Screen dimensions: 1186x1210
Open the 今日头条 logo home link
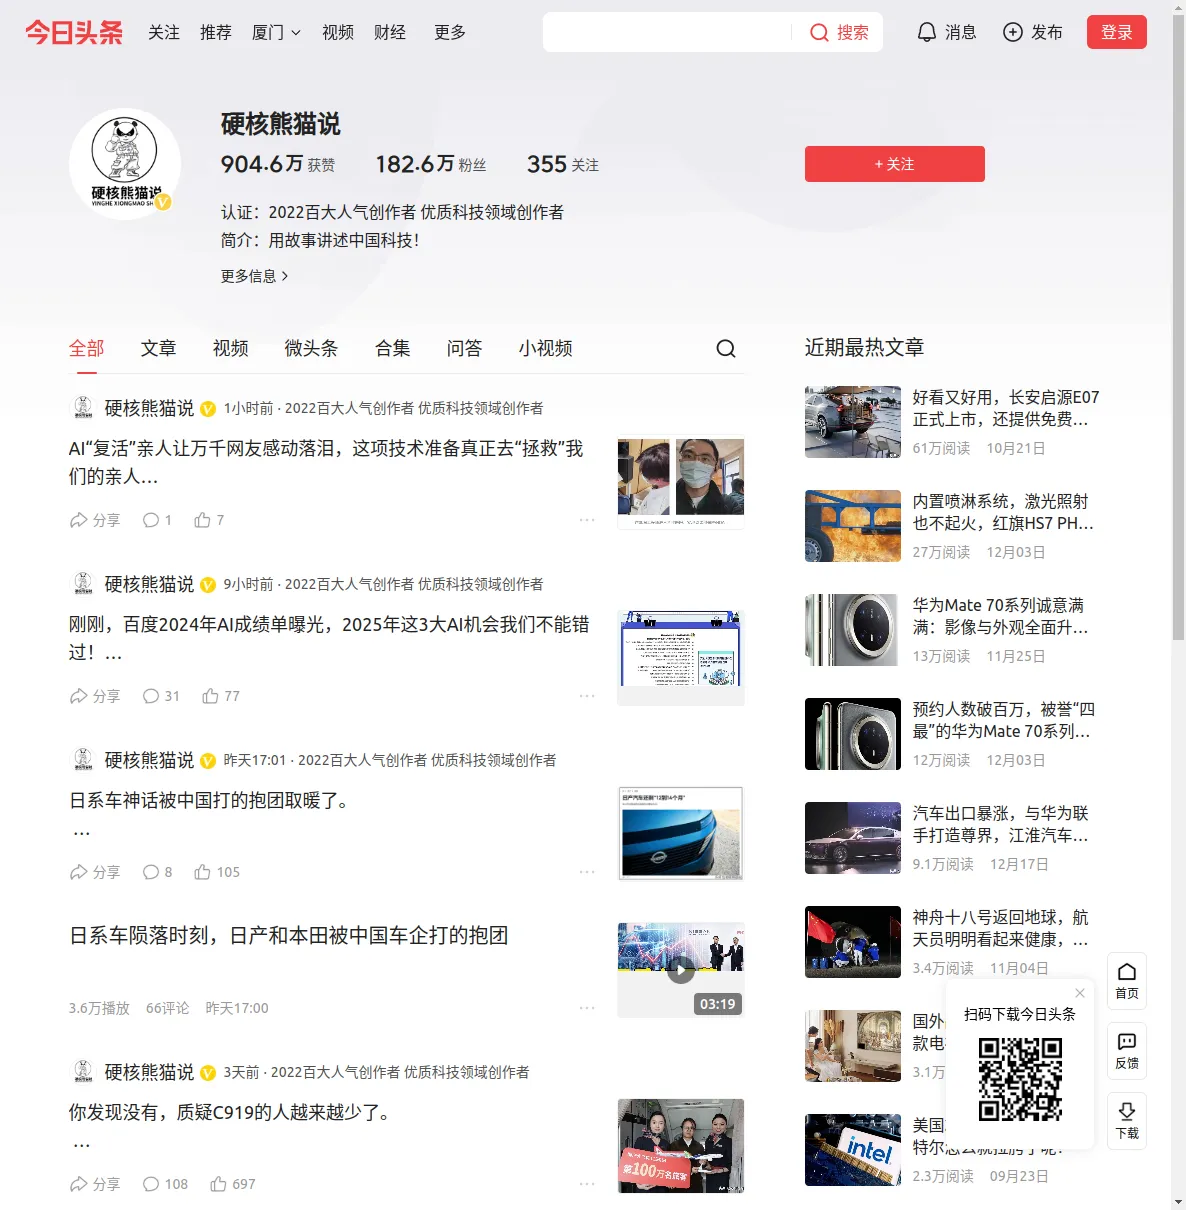[74, 32]
